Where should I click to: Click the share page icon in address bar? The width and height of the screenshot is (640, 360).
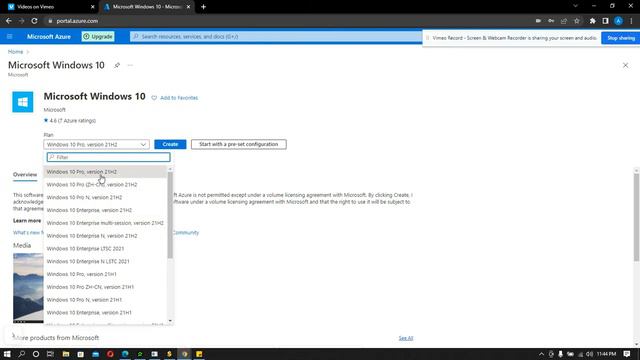pyautogui.click(x=564, y=21)
